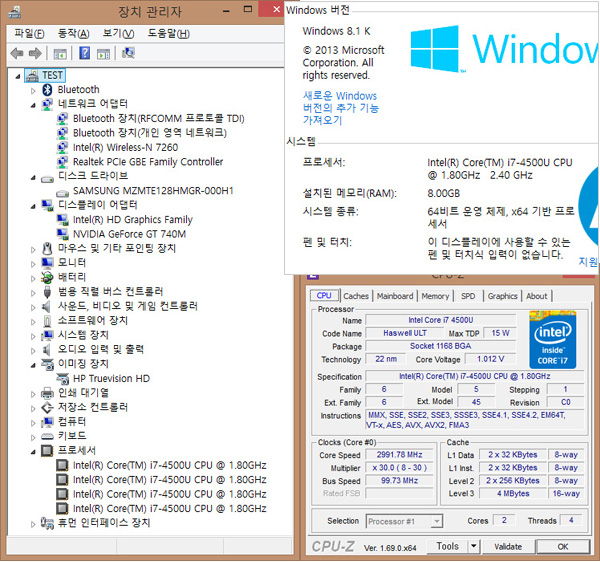Click the Core Speed value 2991.78 MHz
This screenshot has height=562, width=600.
point(399,454)
